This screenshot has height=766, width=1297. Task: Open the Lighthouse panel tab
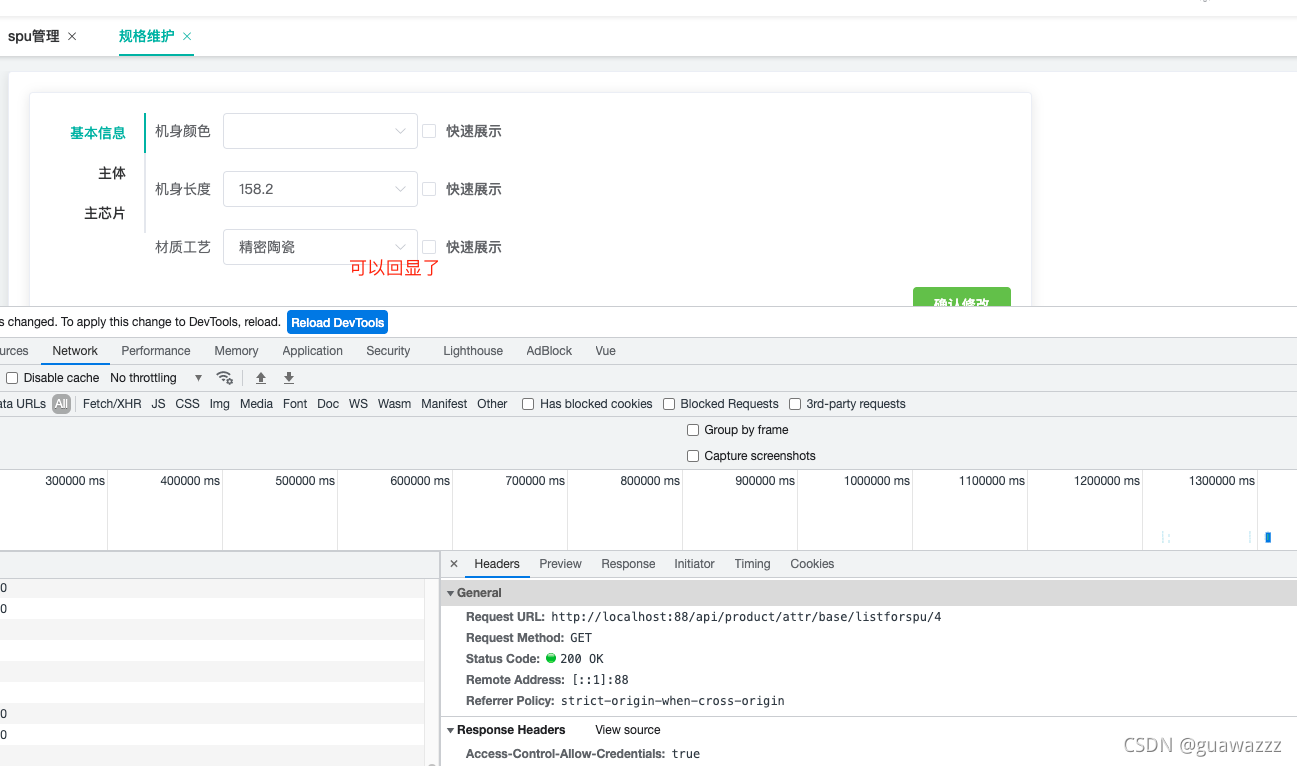pyautogui.click(x=473, y=351)
